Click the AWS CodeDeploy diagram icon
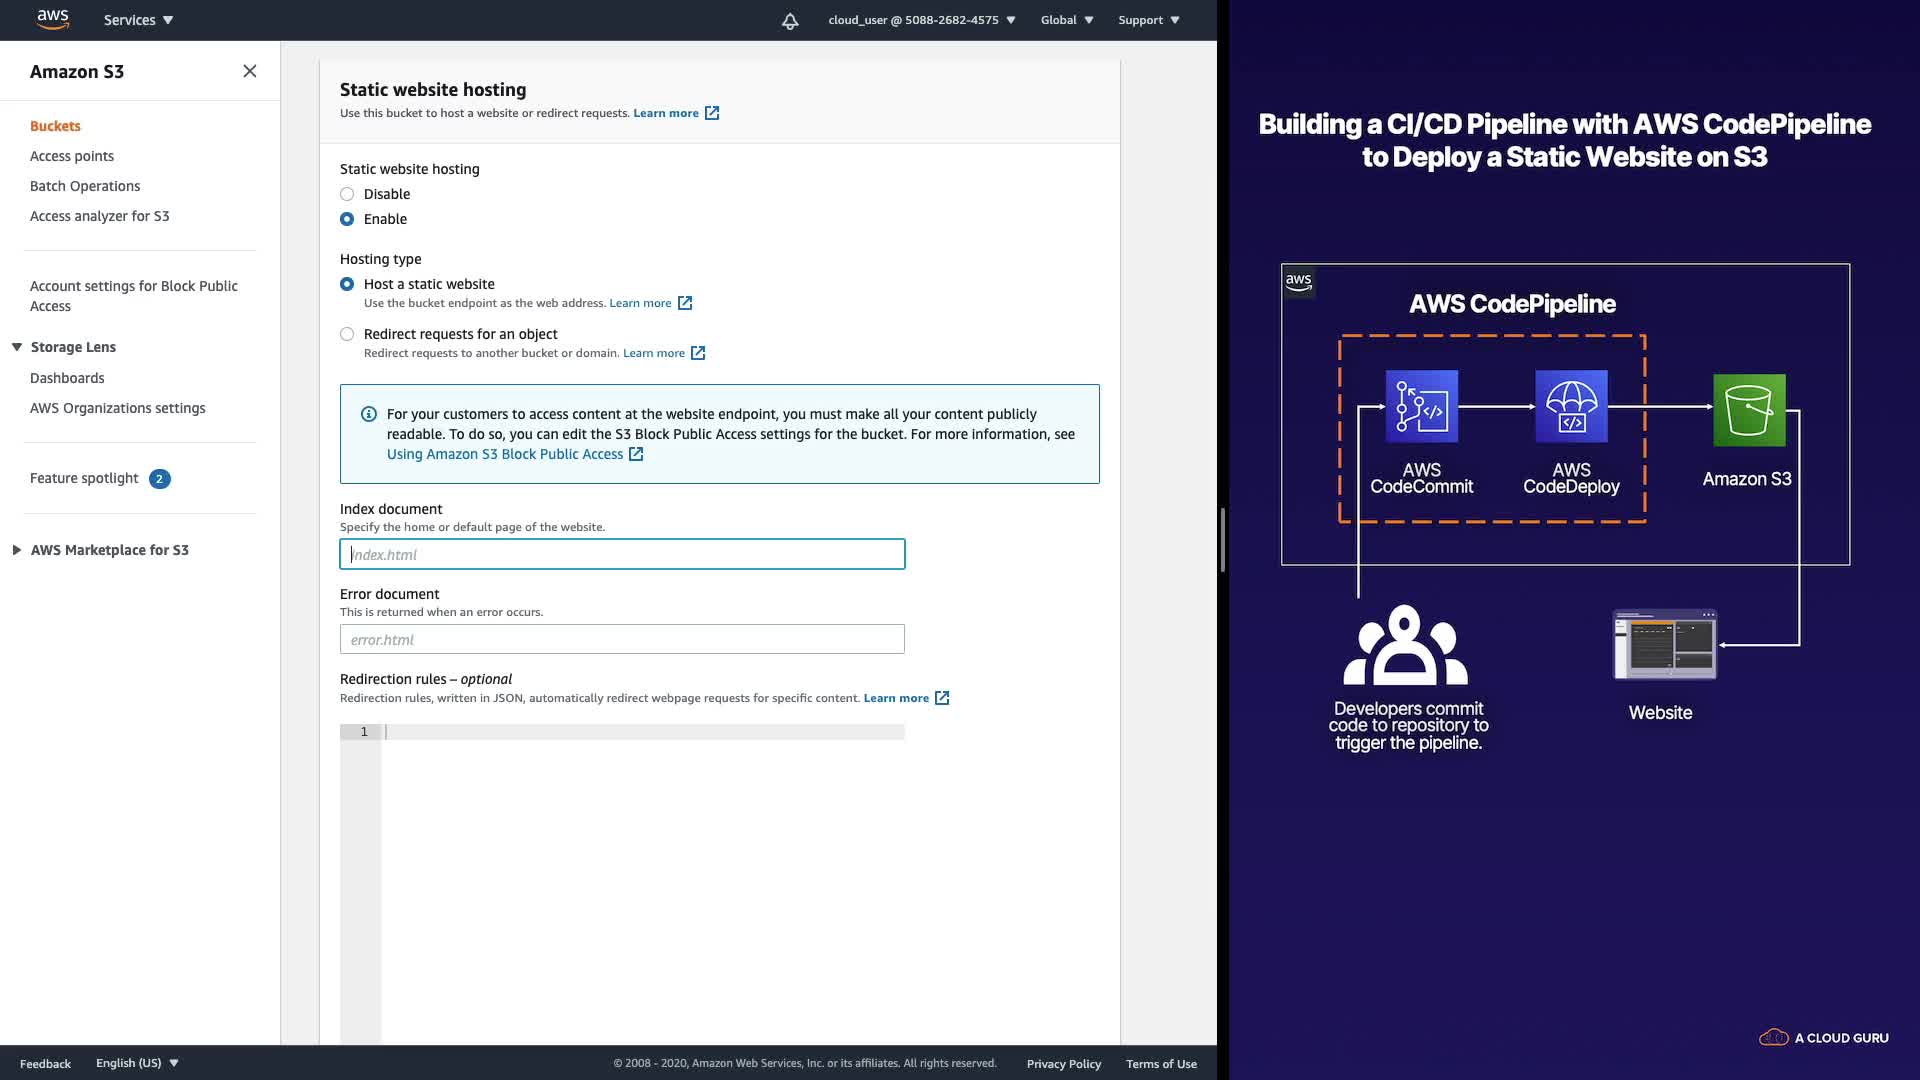 pos(1571,406)
